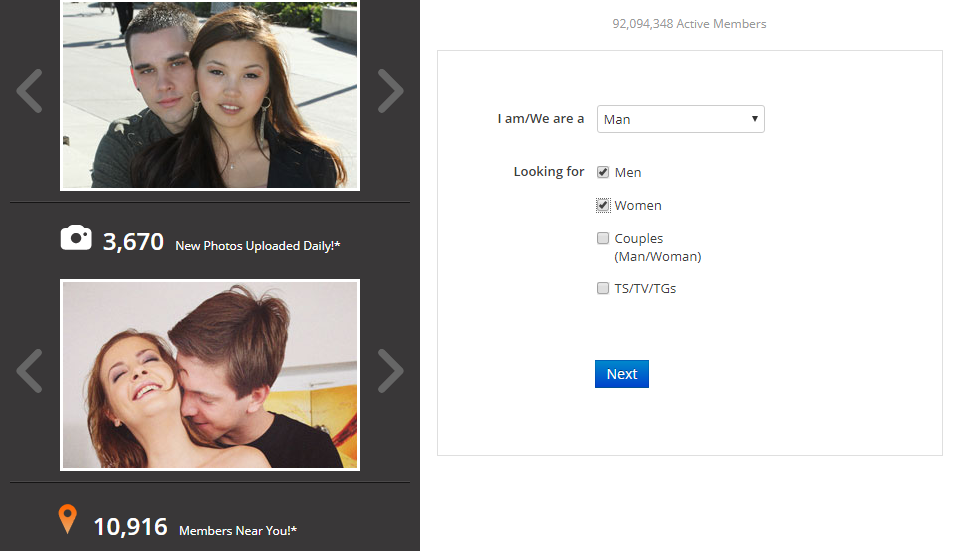Click 'New Photos Uploaded Daily!*' text
The image size is (954, 551).
tap(258, 246)
